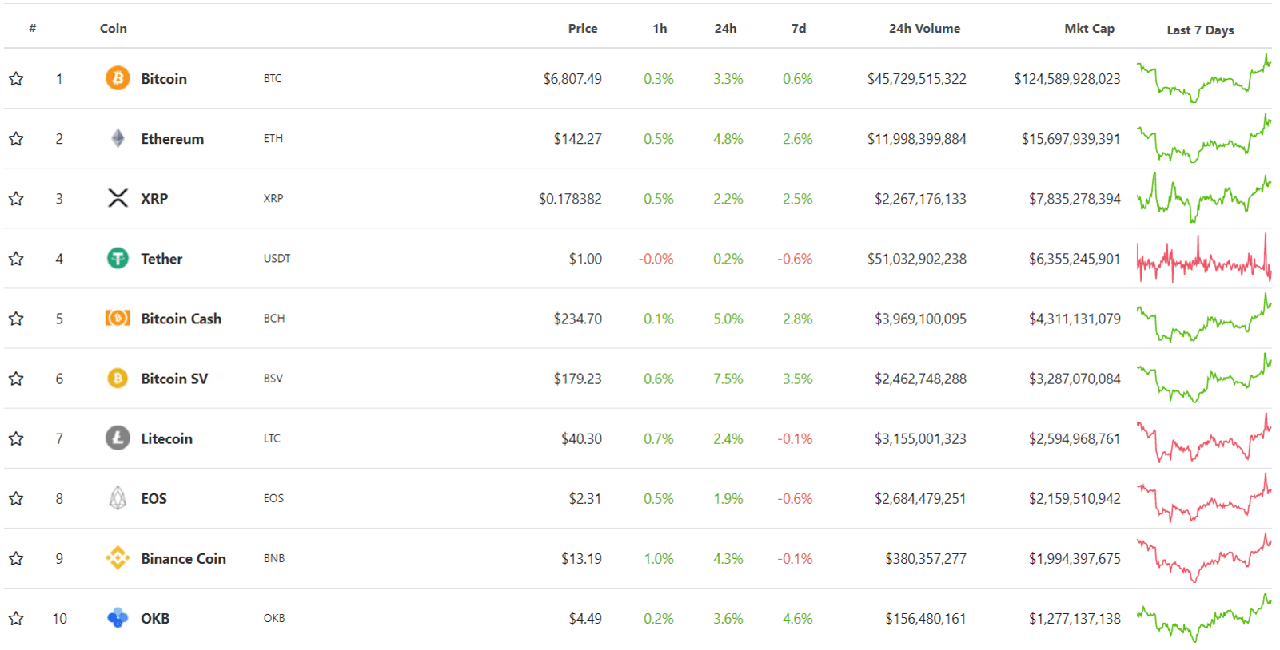The image size is (1280, 650).
Task: Open the XRP coin name link
Action: point(154,199)
